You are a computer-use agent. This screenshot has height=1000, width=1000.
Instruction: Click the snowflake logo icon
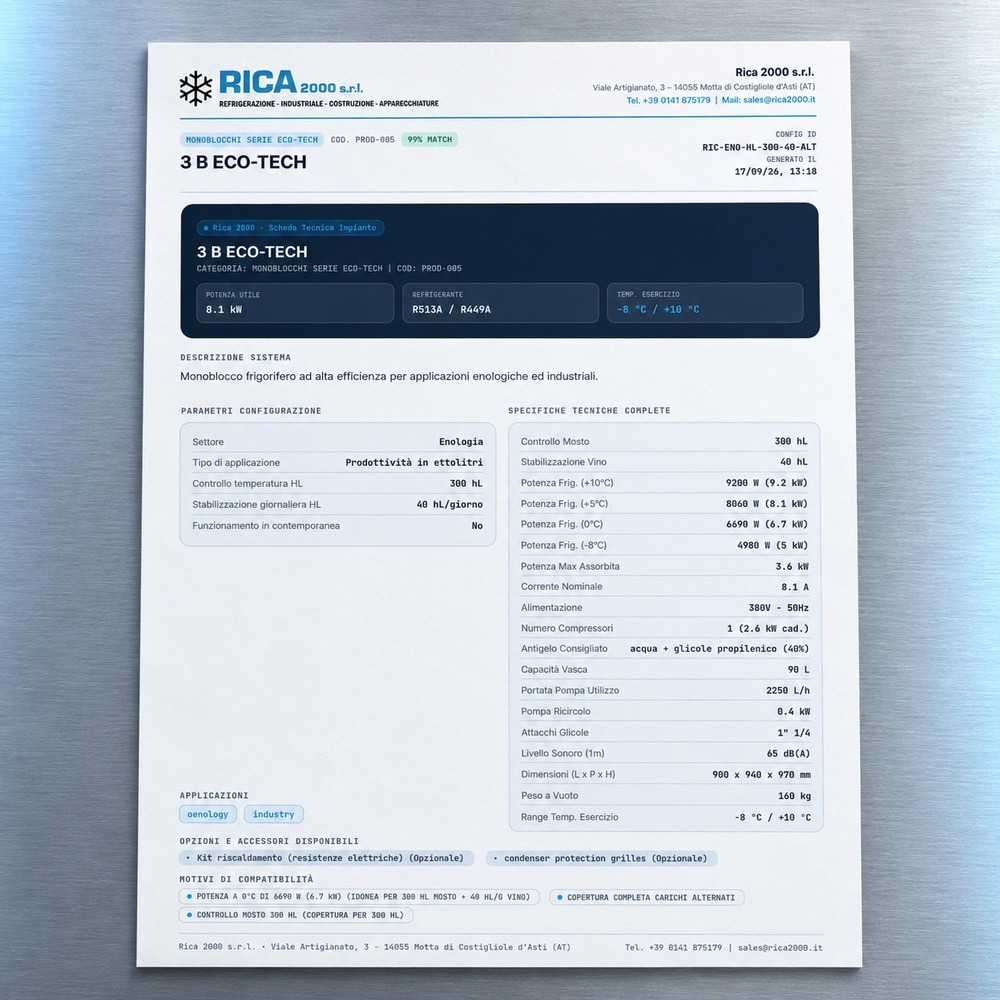pyautogui.click(x=195, y=88)
